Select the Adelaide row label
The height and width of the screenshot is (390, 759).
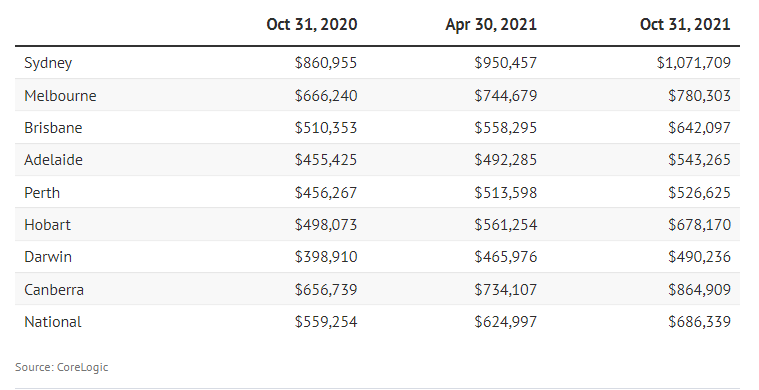coord(53,160)
